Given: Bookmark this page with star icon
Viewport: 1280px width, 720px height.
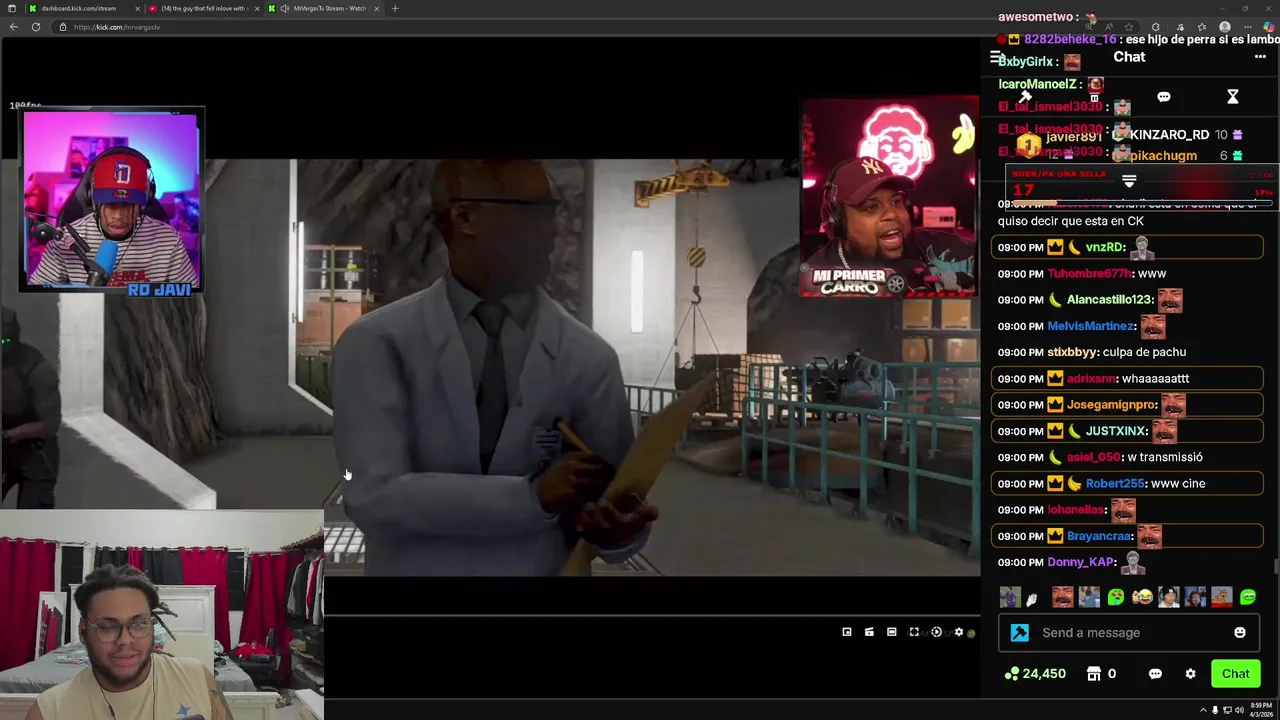Looking at the screenshot, I should click(x=1129, y=27).
